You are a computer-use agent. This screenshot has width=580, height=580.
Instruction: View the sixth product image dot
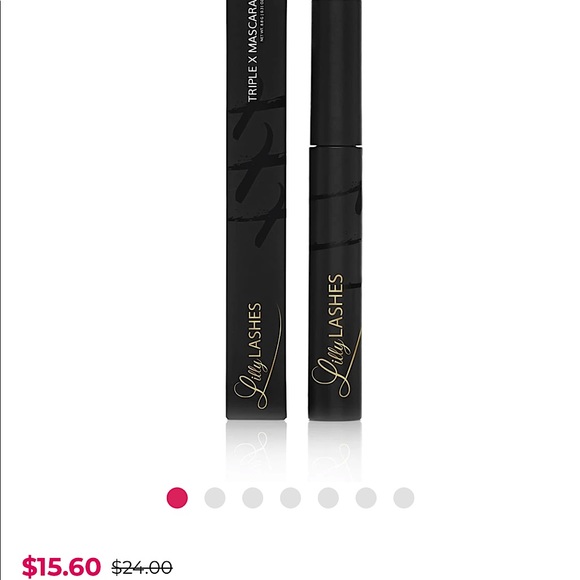coord(366,498)
